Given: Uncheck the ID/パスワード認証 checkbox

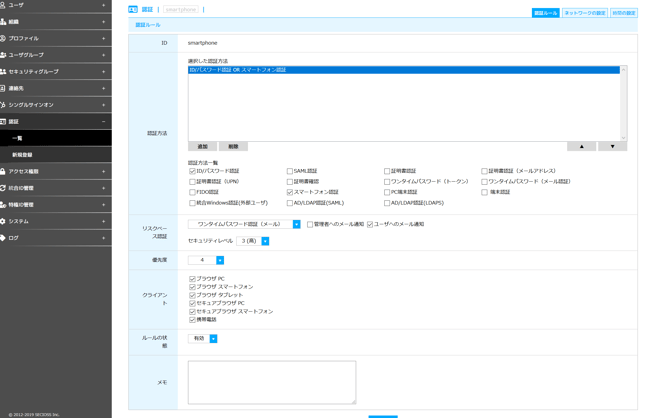Looking at the screenshot, I should [x=192, y=171].
